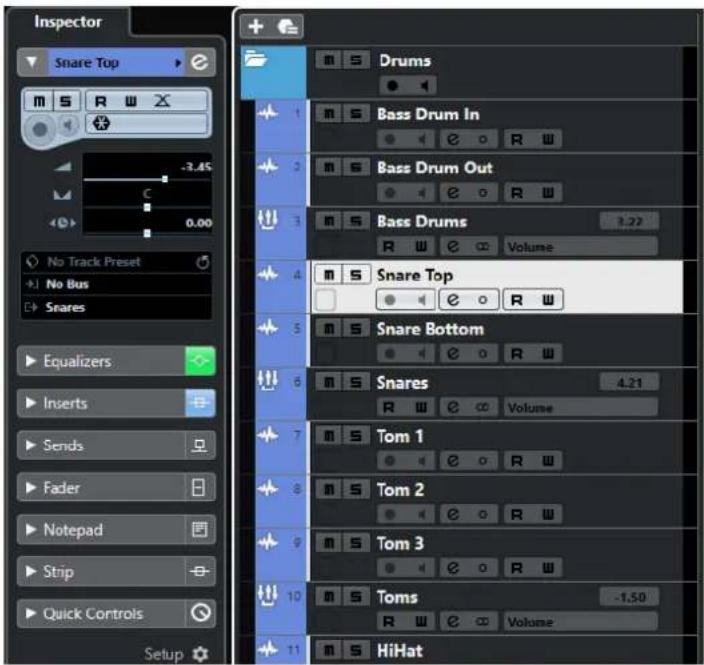Record enable the Bass Drum In track
Screen dimensions: 704x665
coord(390,139)
